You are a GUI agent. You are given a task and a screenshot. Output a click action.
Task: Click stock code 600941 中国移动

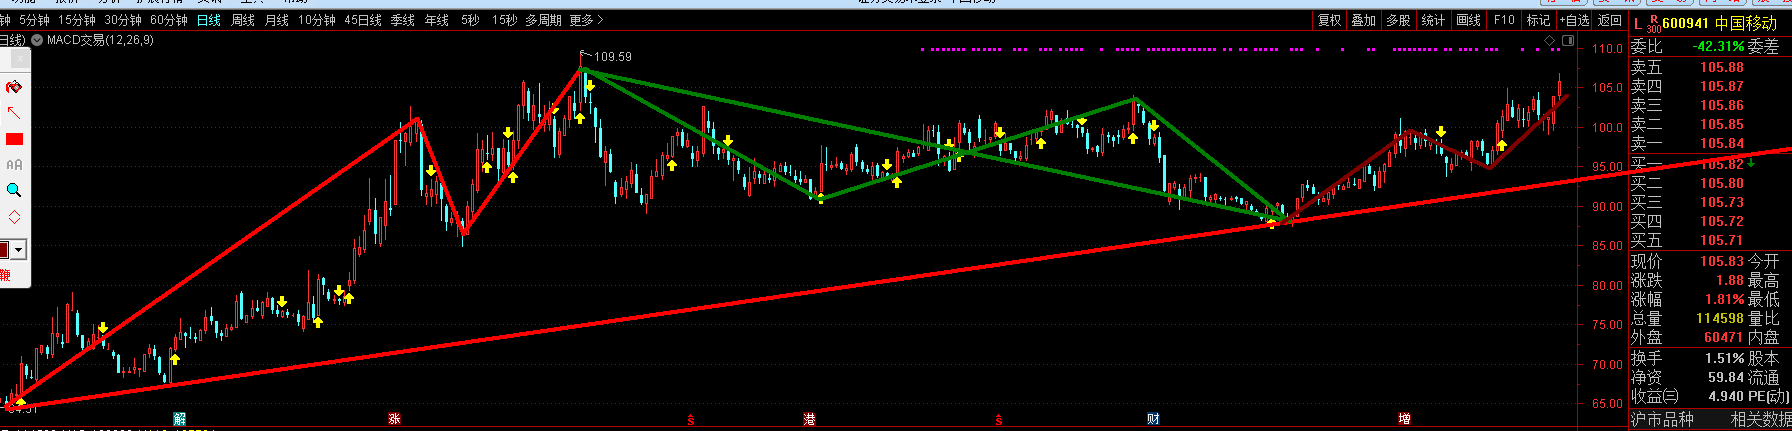click(x=1720, y=23)
